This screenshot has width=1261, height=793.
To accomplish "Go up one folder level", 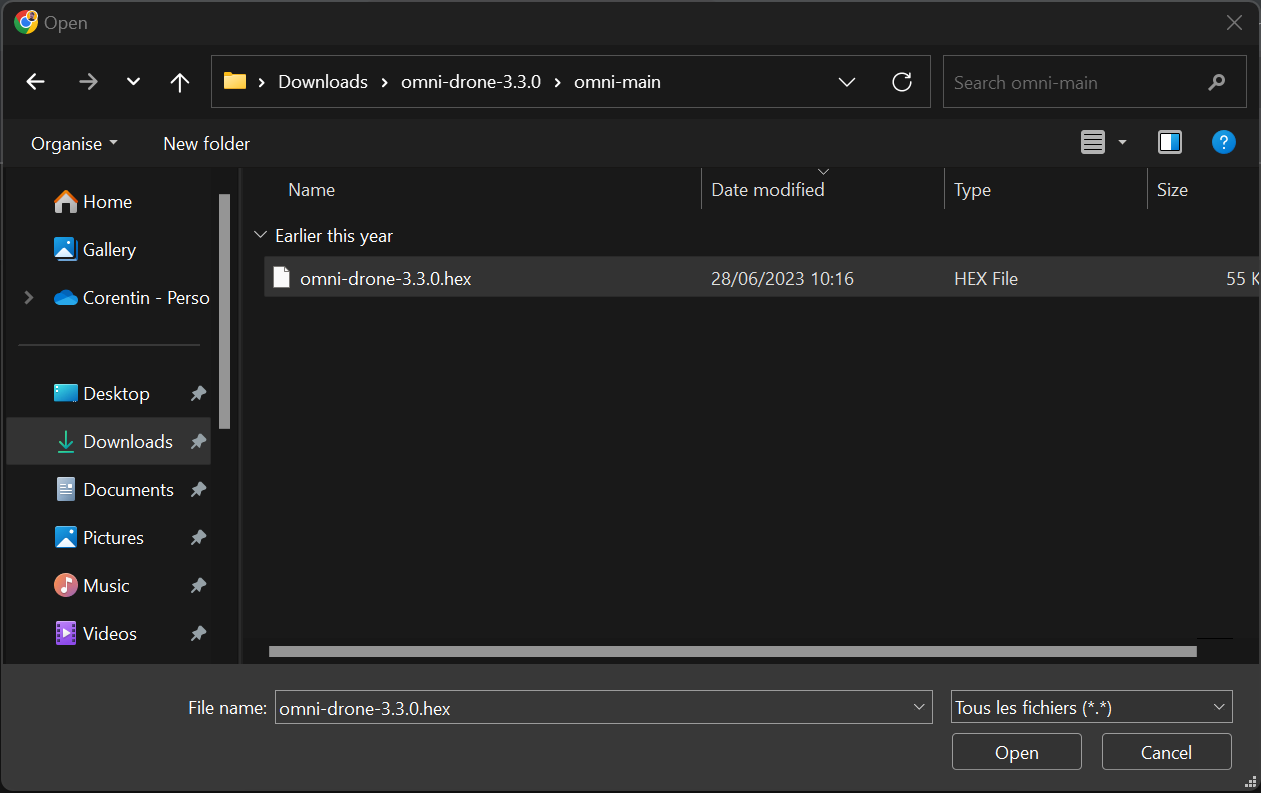I will [180, 82].
